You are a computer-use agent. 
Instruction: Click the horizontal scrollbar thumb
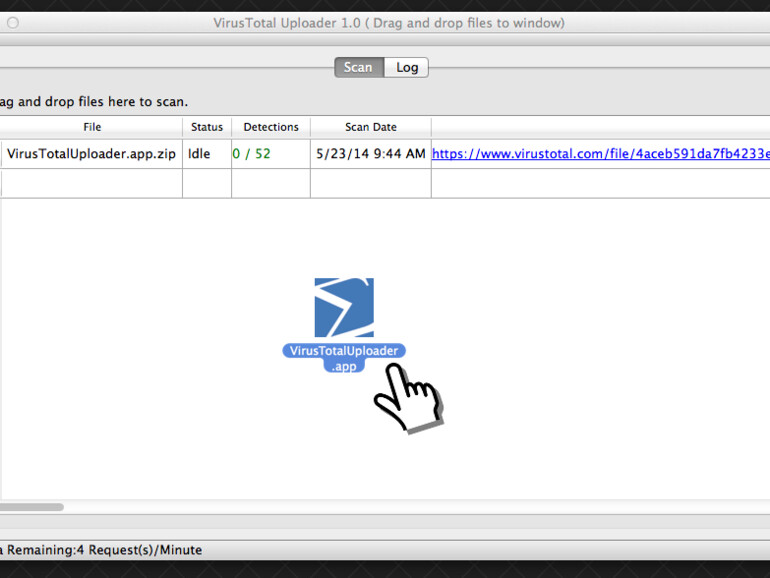click(x=31, y=507)
